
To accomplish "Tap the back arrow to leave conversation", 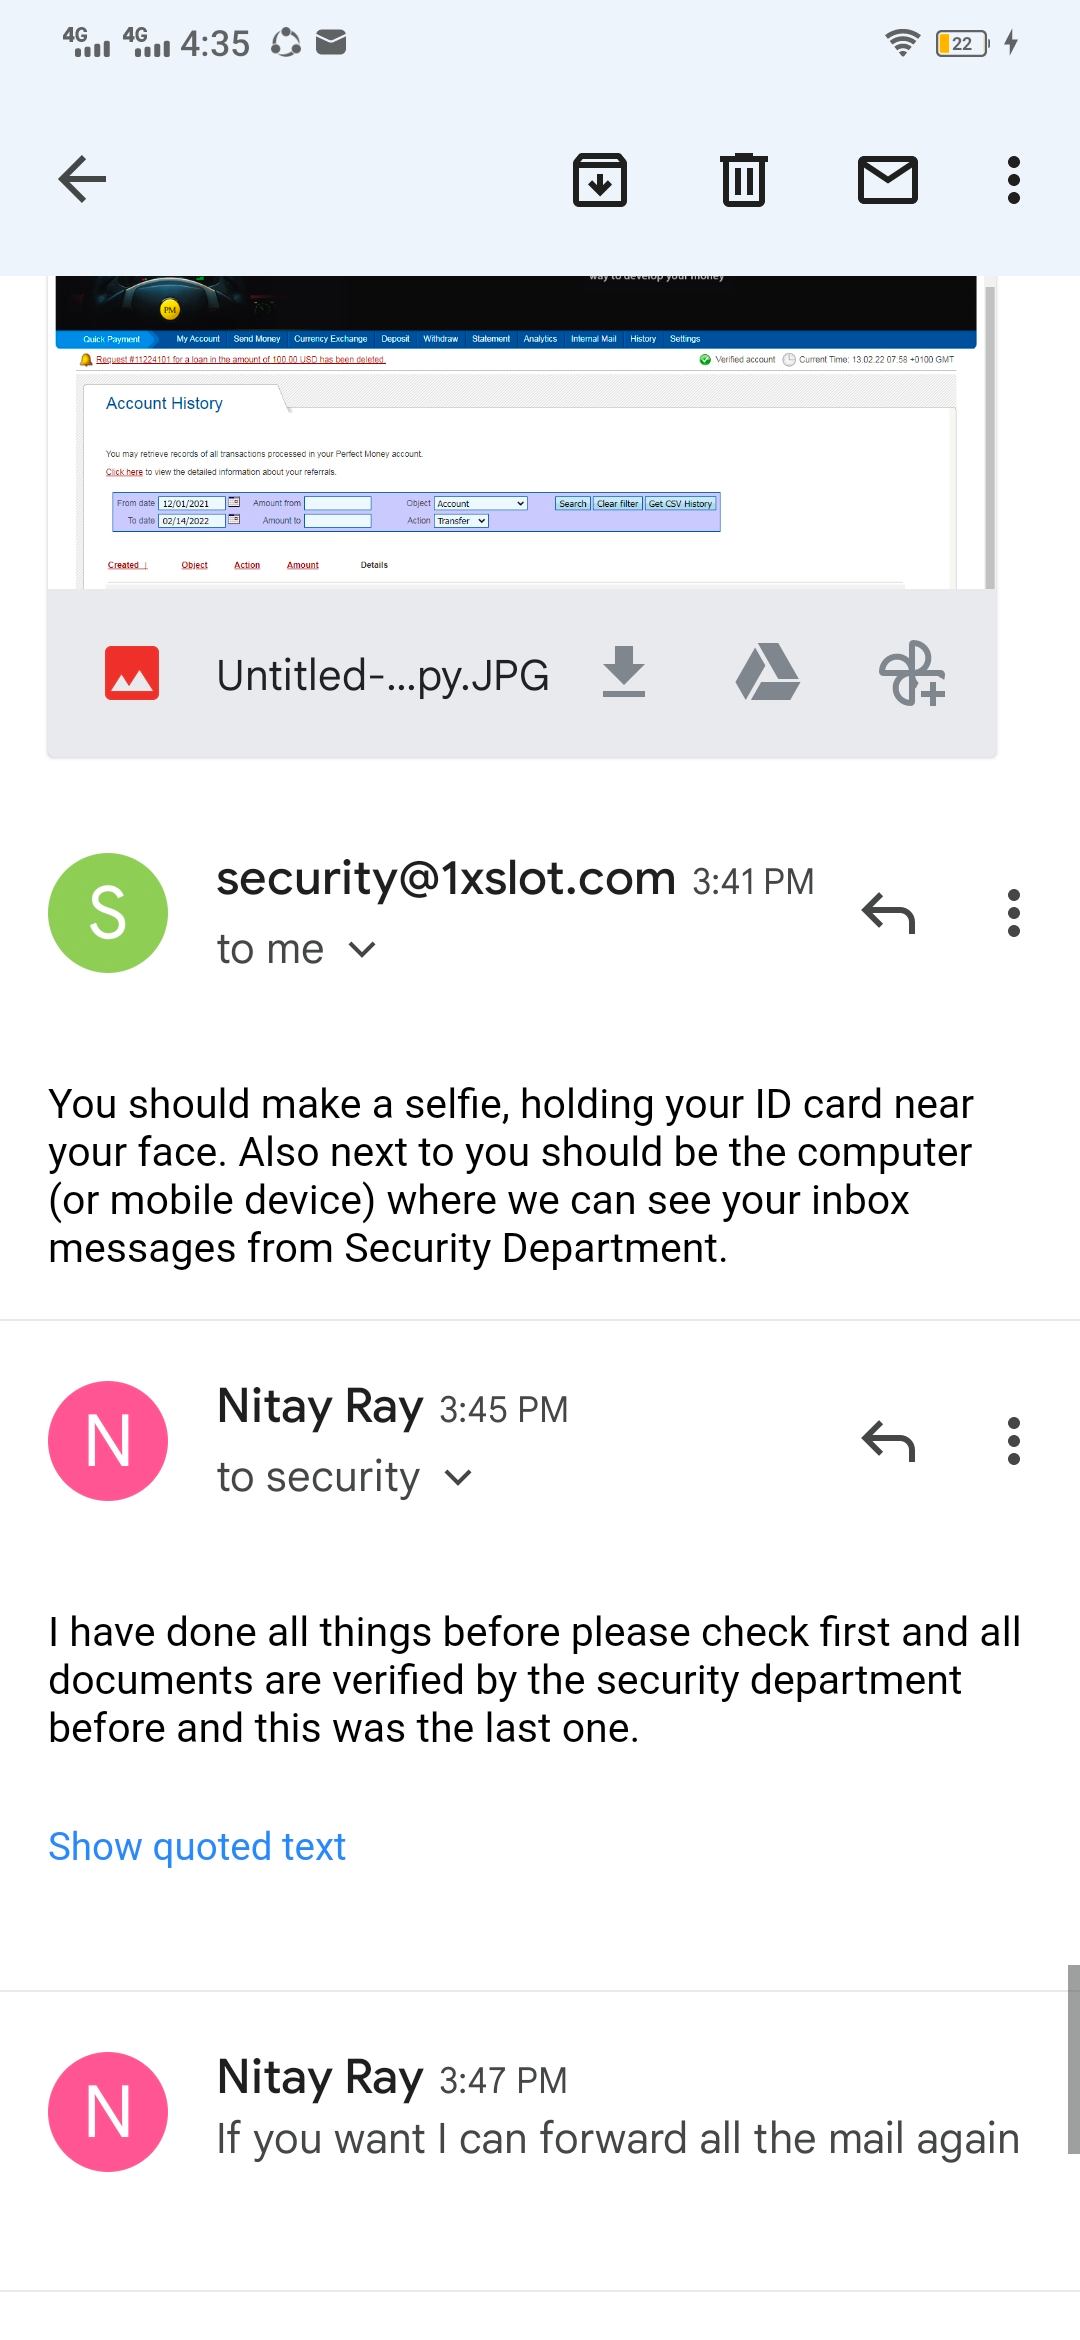I will pos(82,180).
